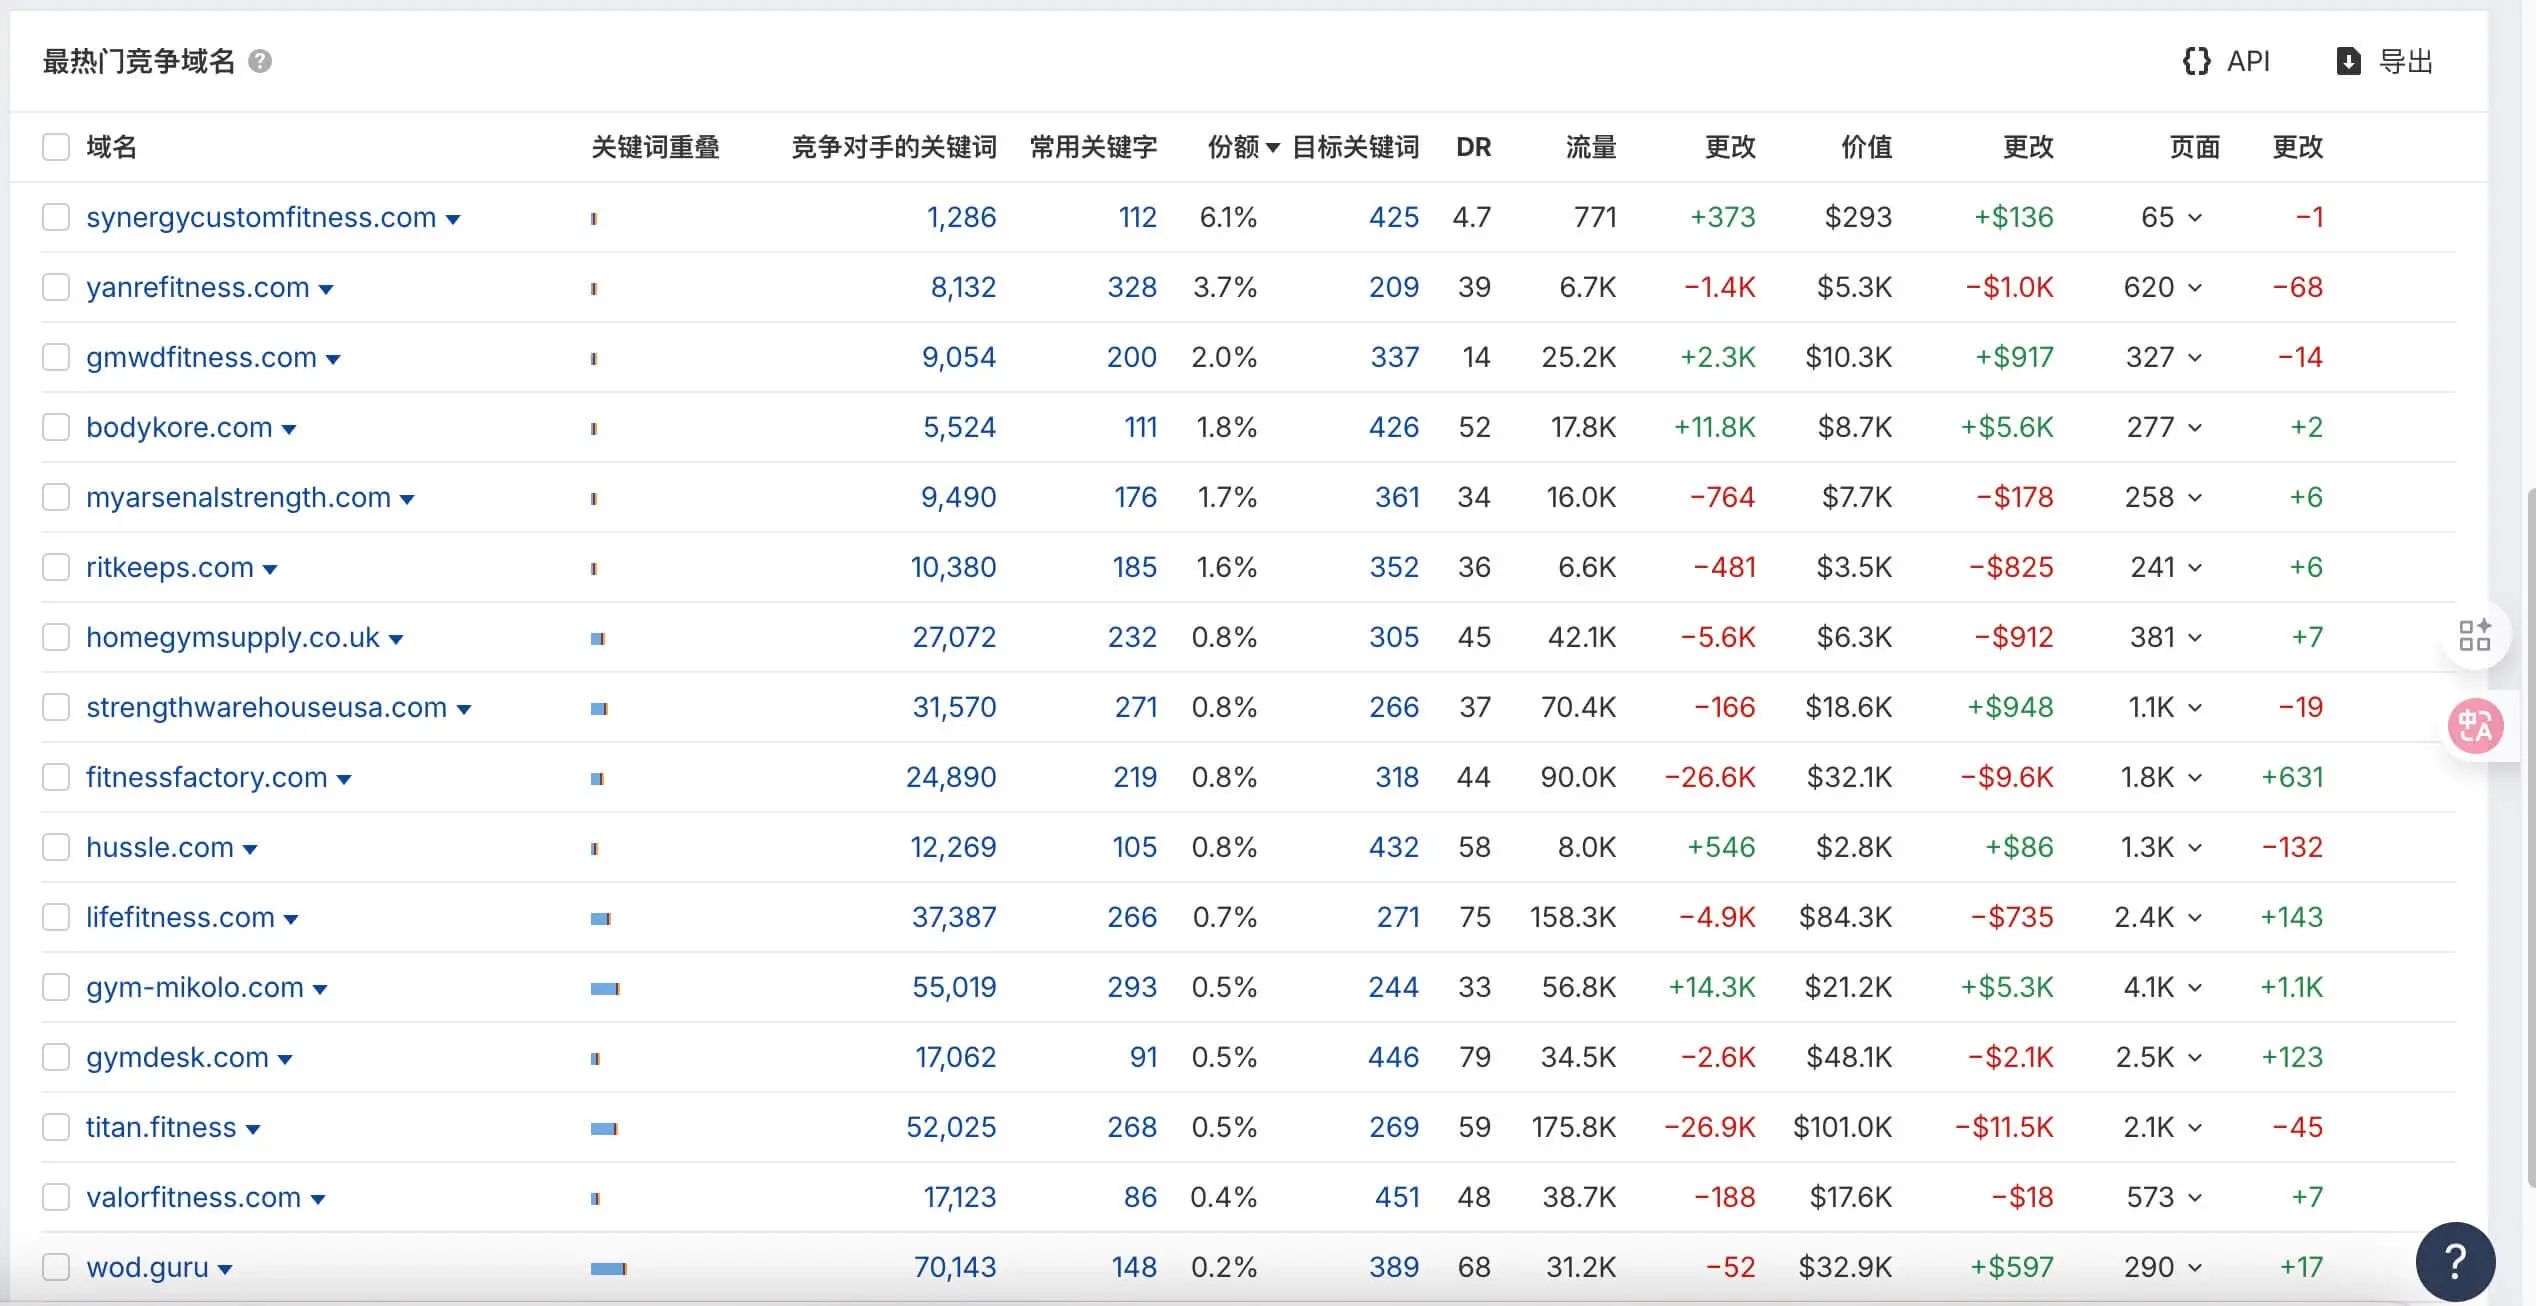Open the 1,286 competitor keywords link
Image resolution: width=2536 pixels, height=1306 pixels.
click(x=962, y=217)
